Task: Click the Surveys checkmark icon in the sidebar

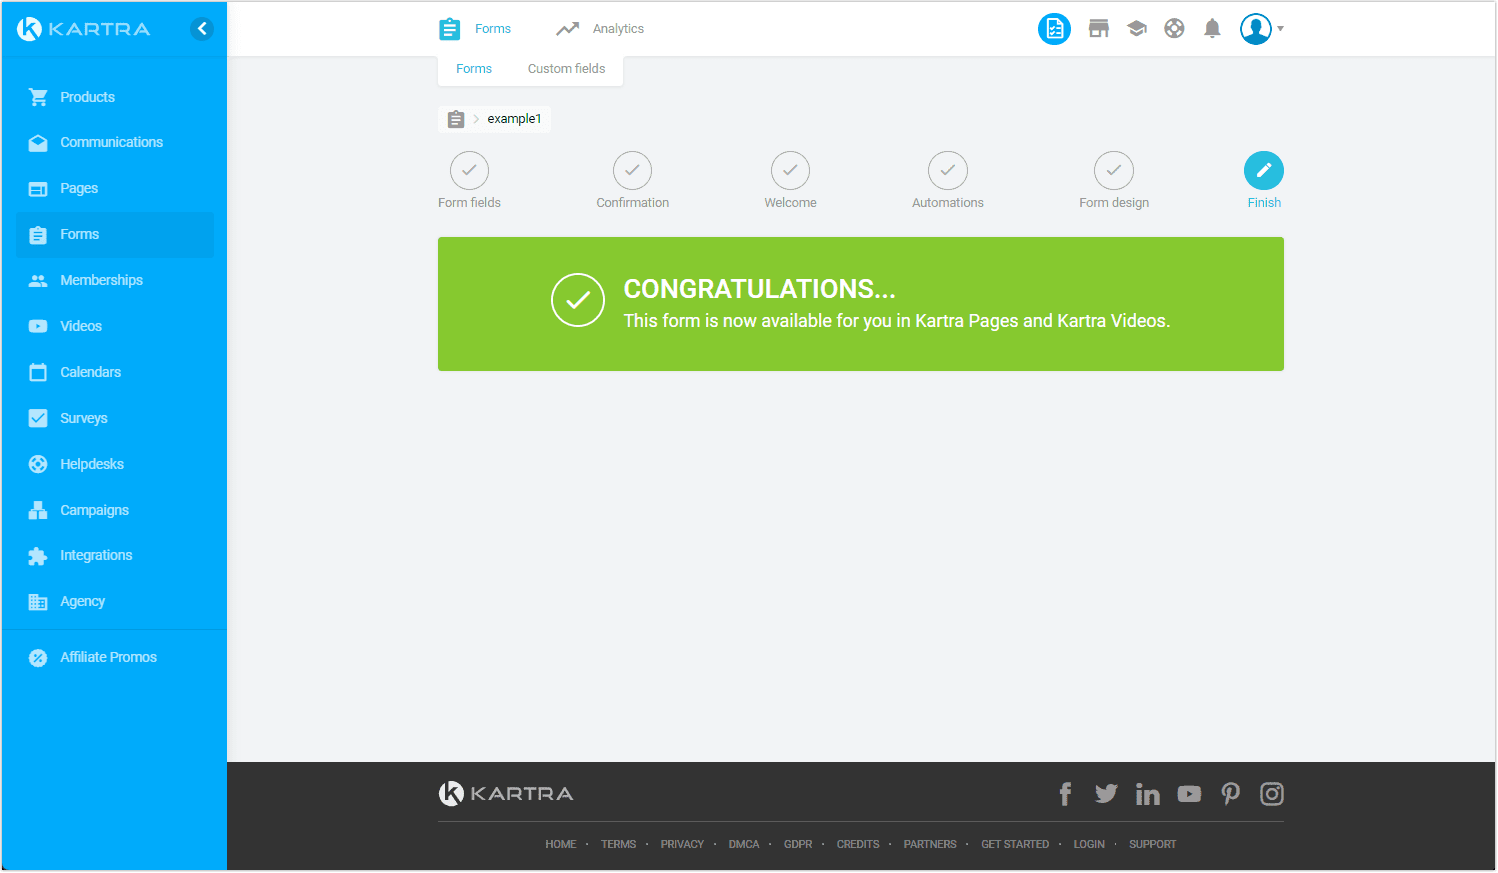Action: (38, 418)
